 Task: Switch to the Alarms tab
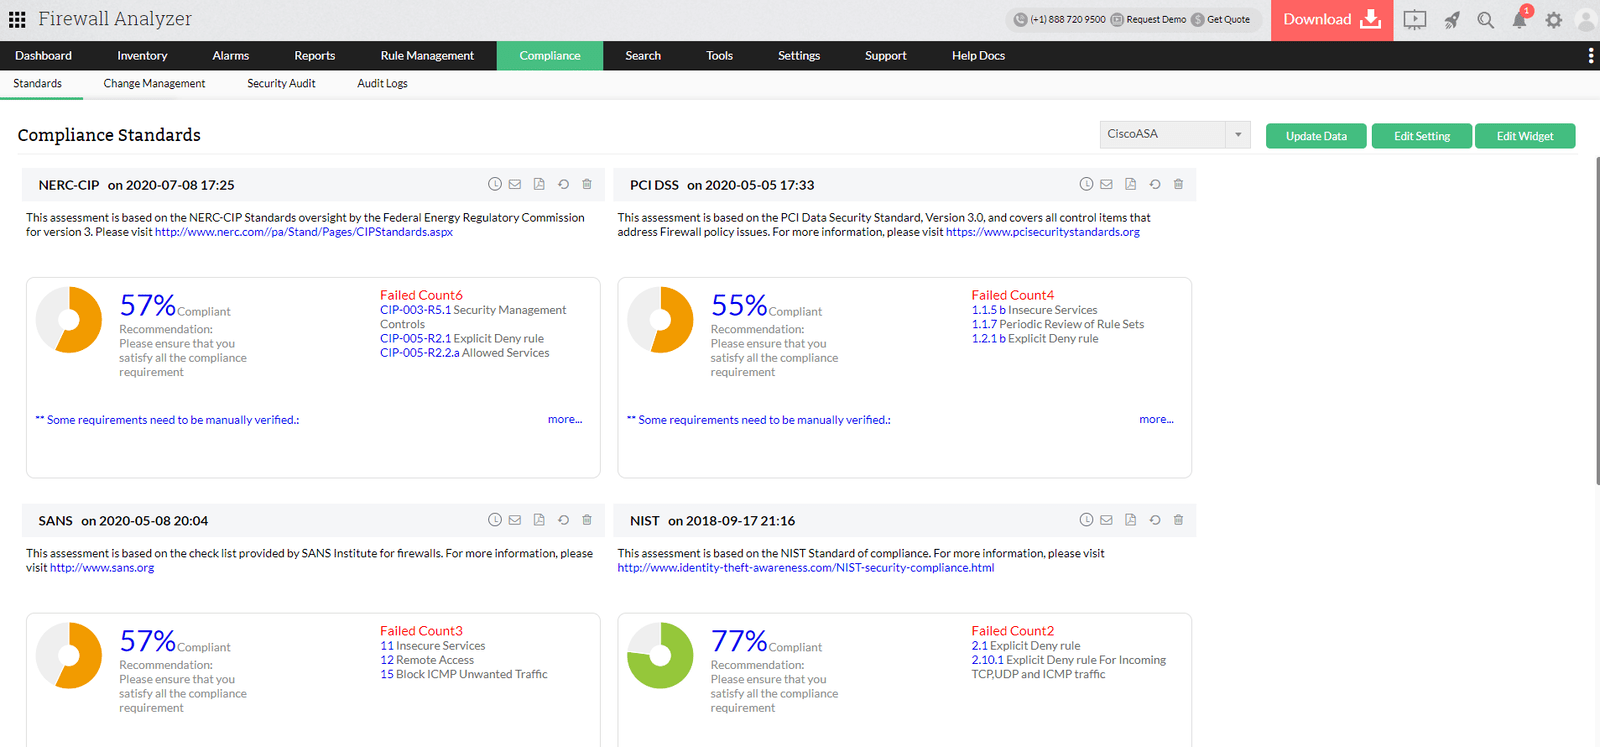point(230,56)
